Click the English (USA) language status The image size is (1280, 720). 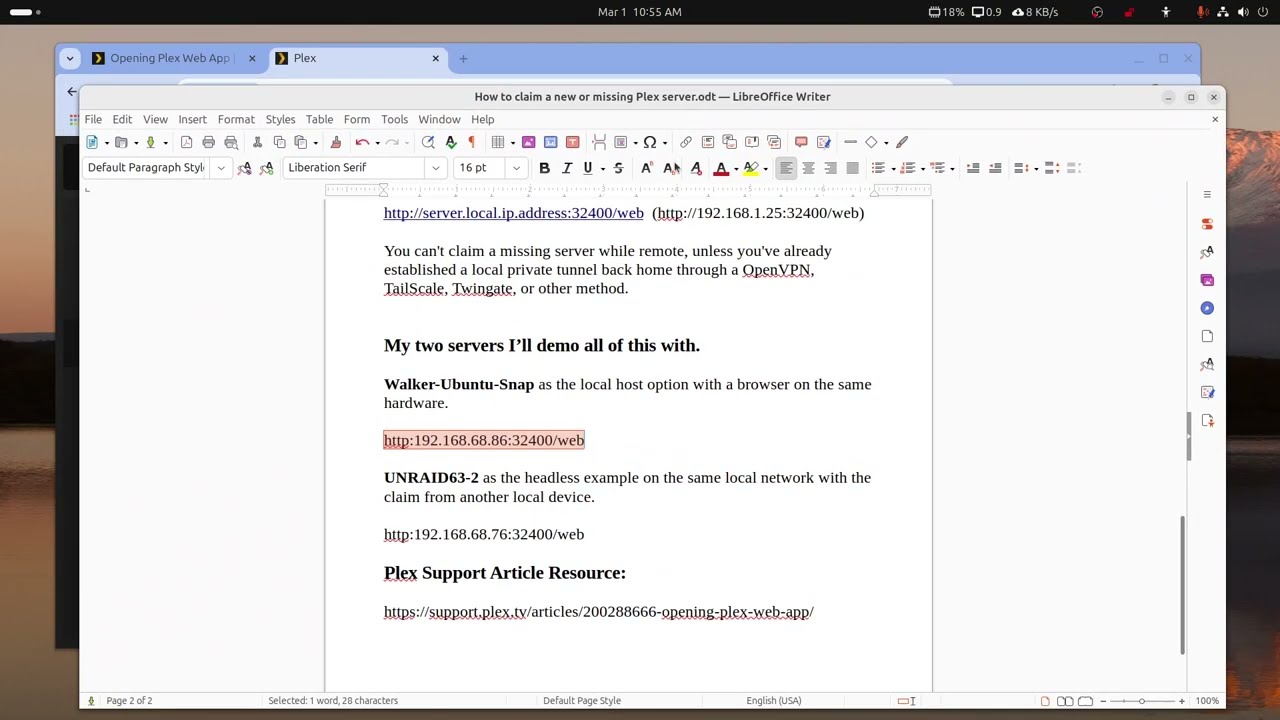773,701
